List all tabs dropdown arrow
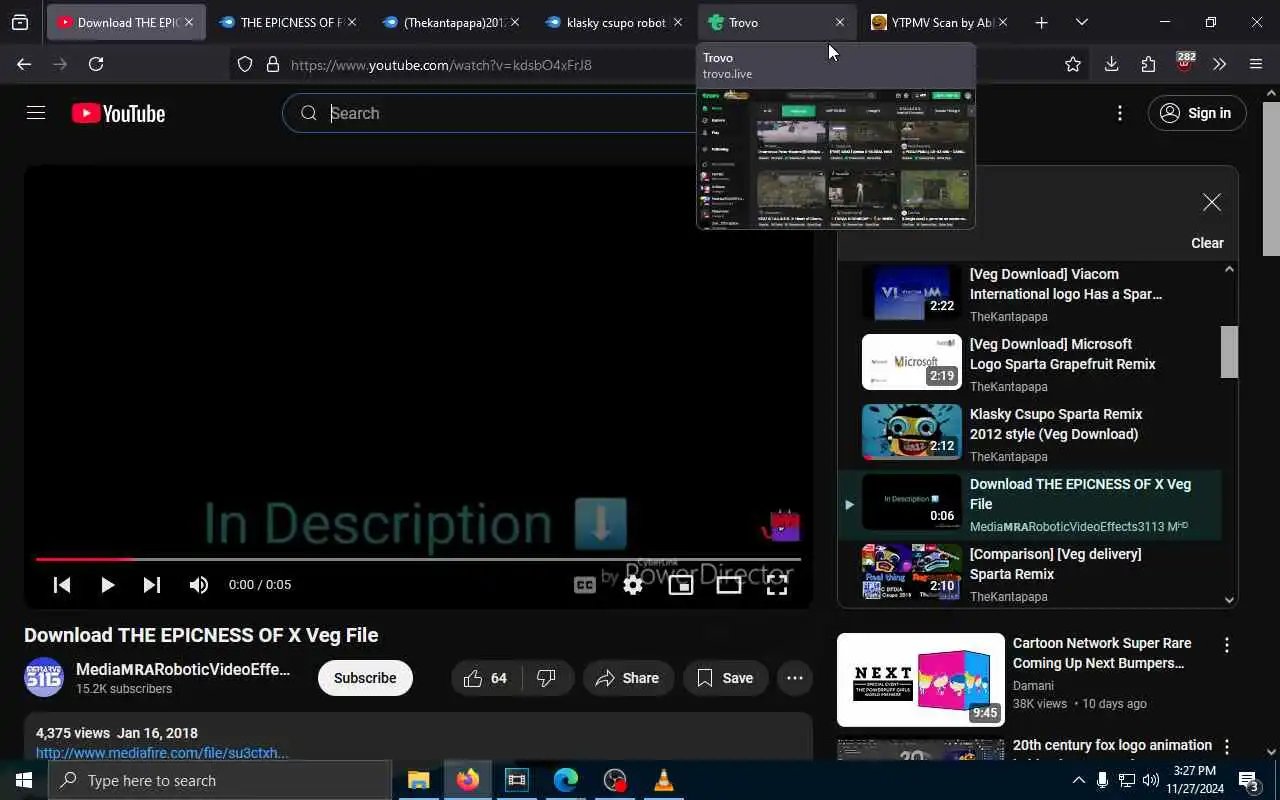Image resolution: width=1280 pixels, height=800 pixels. 1081,22
